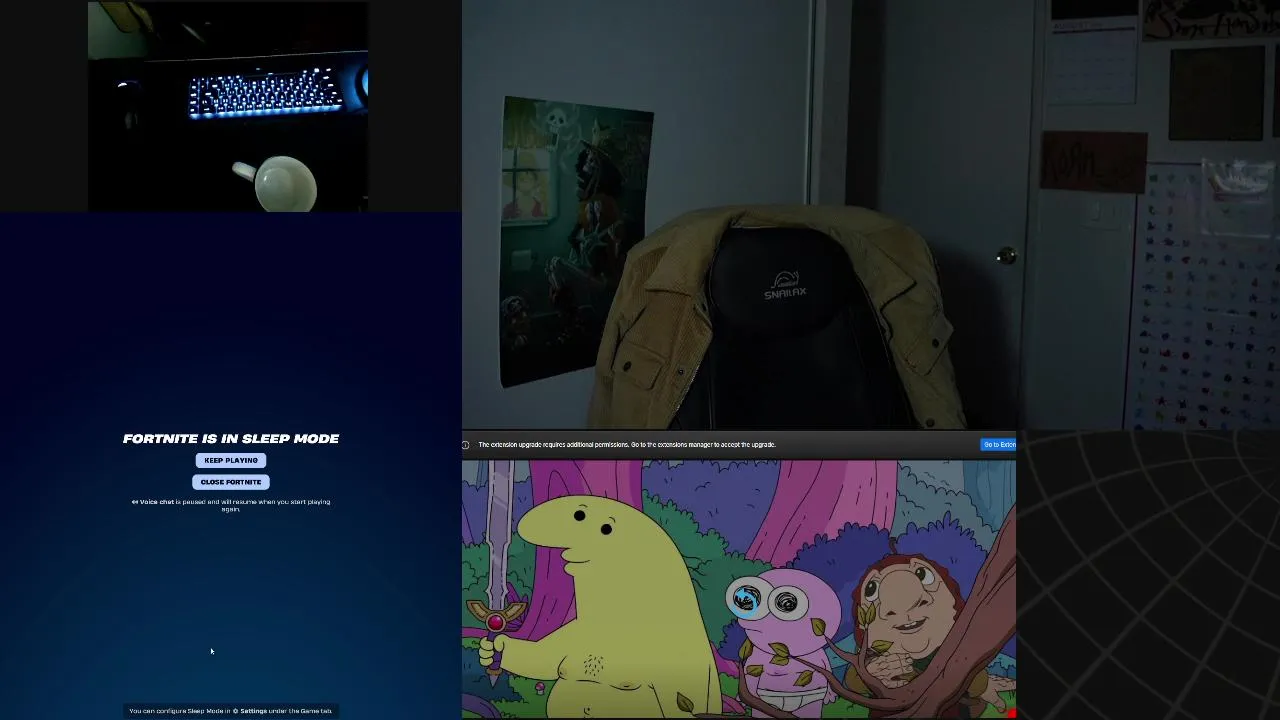Image resolution: width=1280 pixels, height=720 pixels.
Task: Click the info icon on extension upgrade bar
Action: [x=466, y=445]
